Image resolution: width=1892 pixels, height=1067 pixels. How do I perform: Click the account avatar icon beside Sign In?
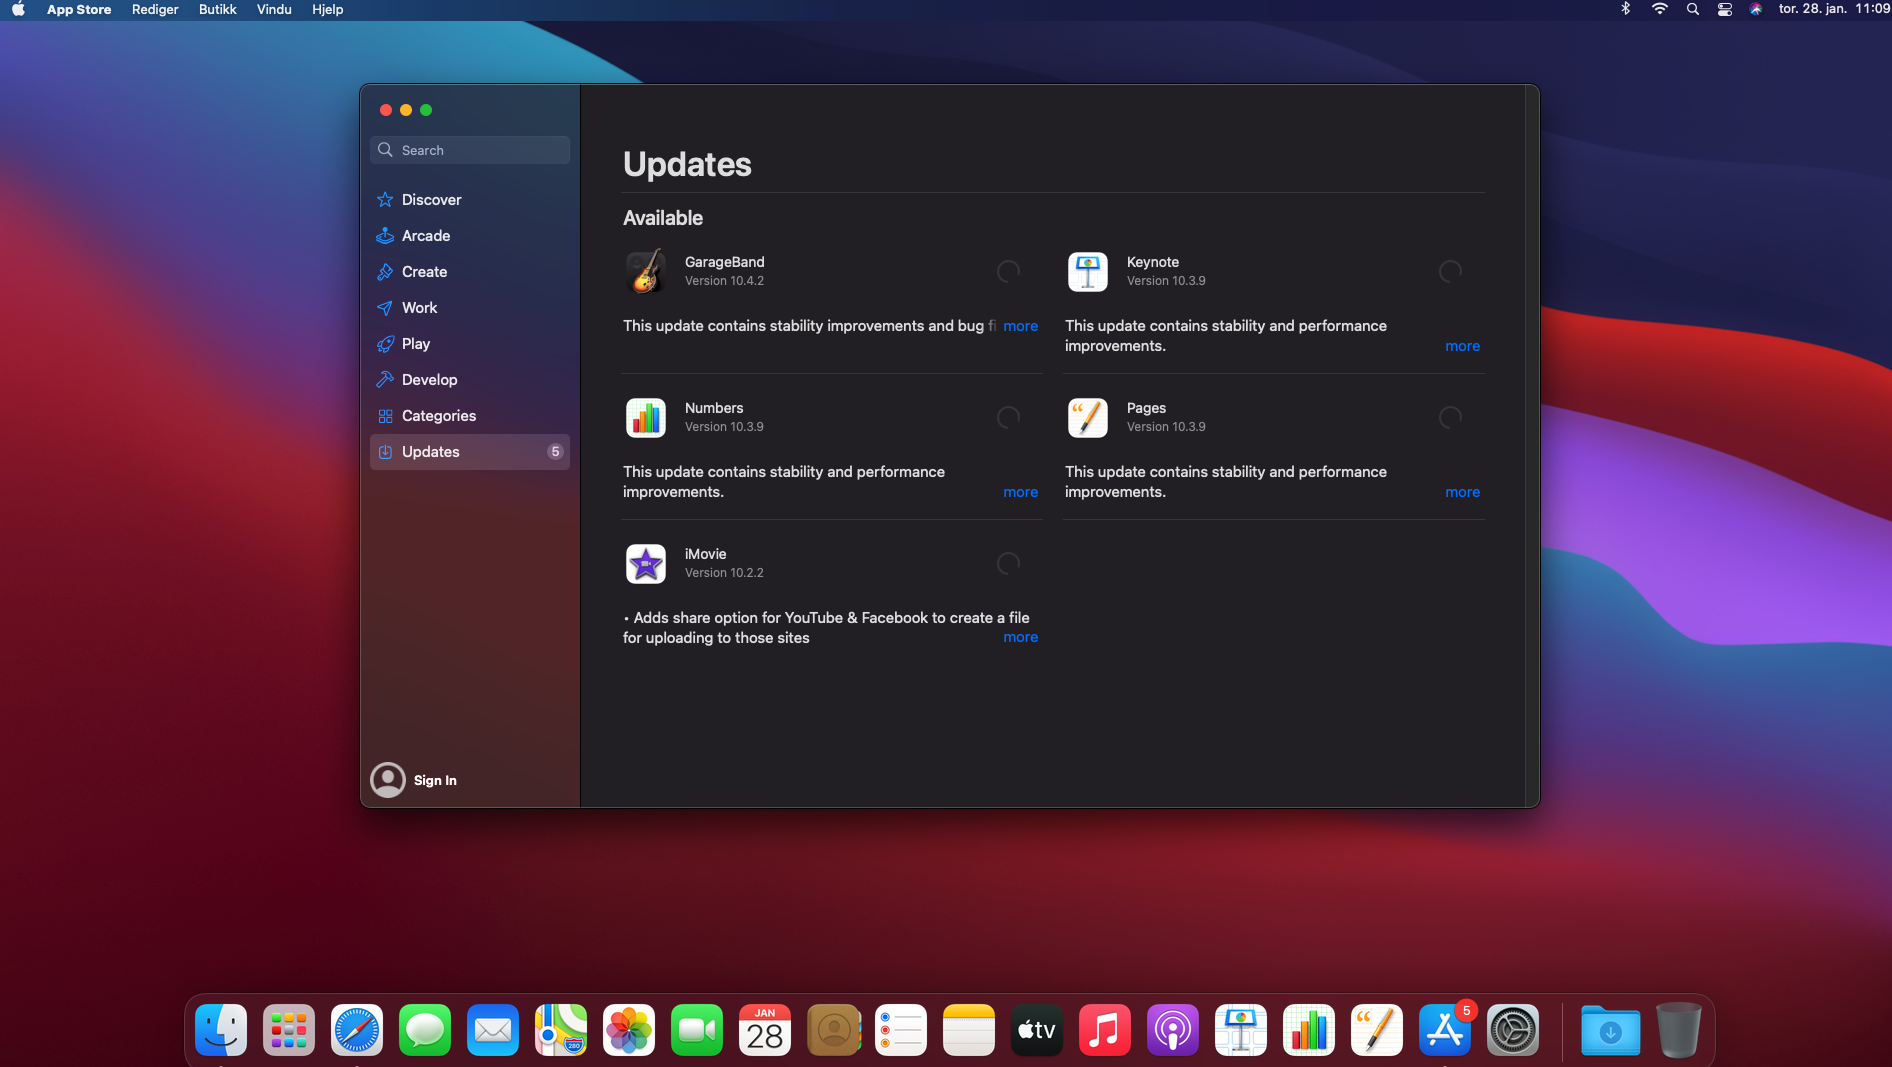[x=388, y=780]
